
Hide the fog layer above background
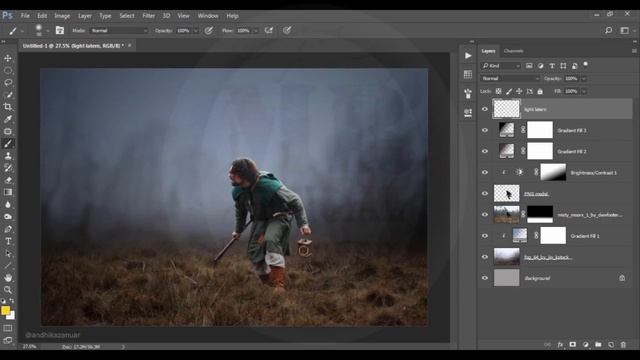(485, 257)
